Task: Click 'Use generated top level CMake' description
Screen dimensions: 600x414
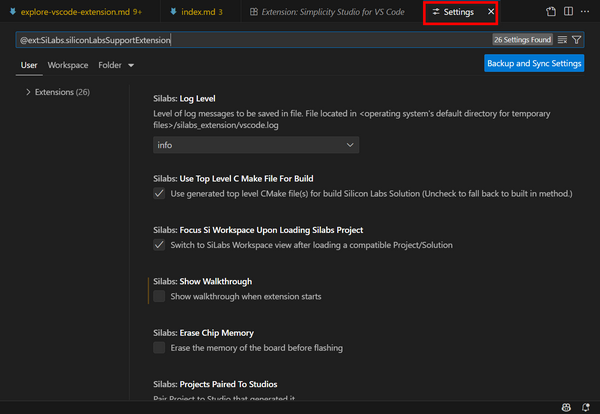Action: coord(372,194)
